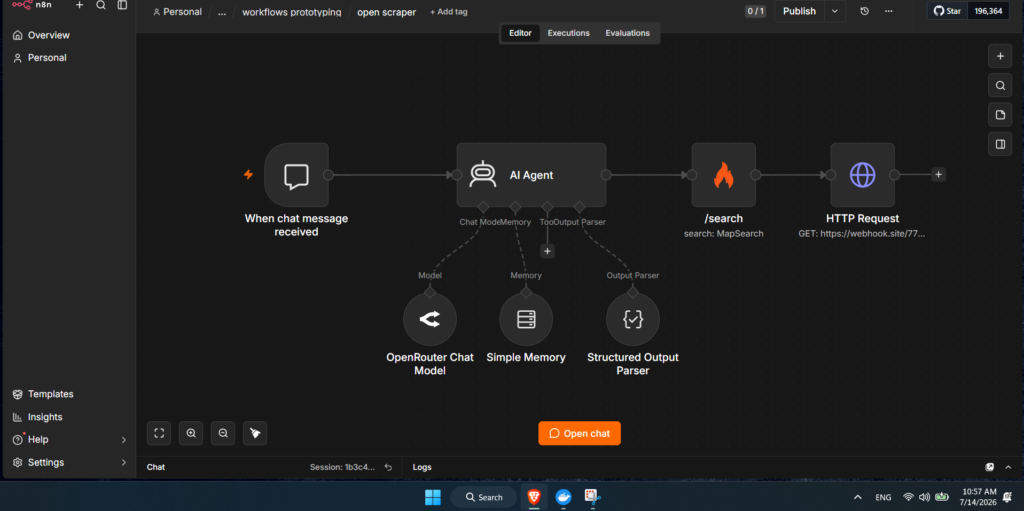Zoom in on the canvas
1024x511 pixels.
coord(191,433)
